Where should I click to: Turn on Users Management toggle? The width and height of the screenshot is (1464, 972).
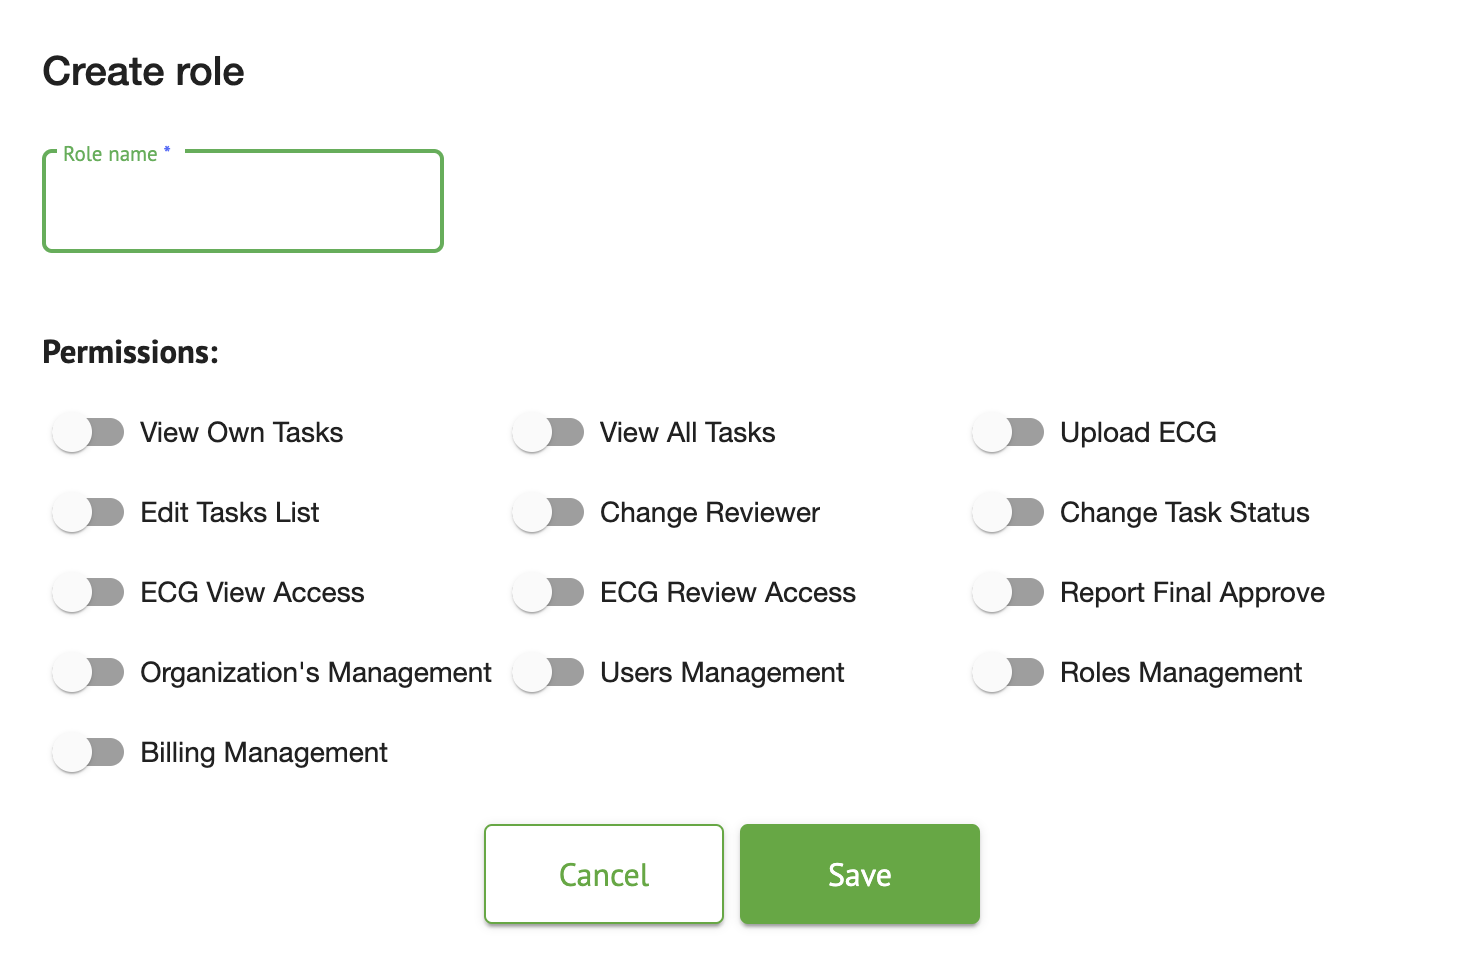(x=548, y=673)
